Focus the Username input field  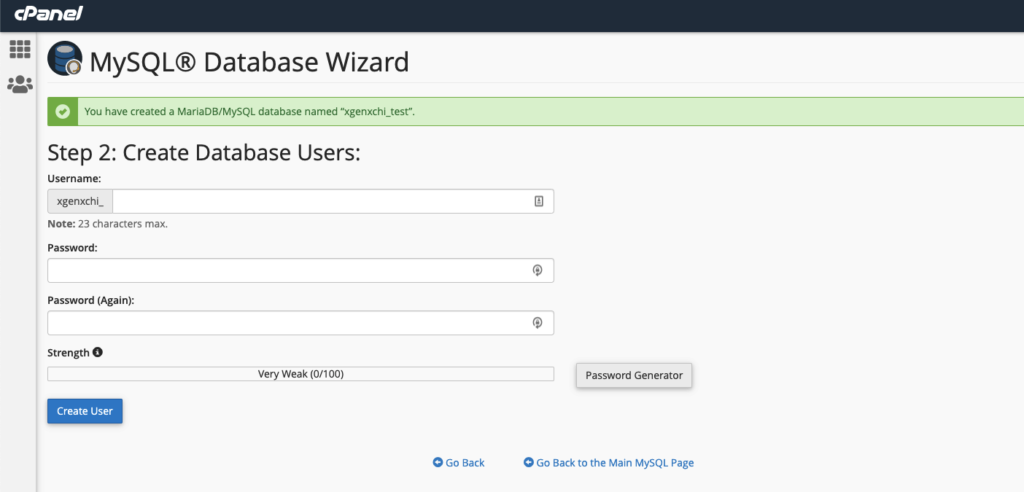pyautogui.click(x=320, y=201)
